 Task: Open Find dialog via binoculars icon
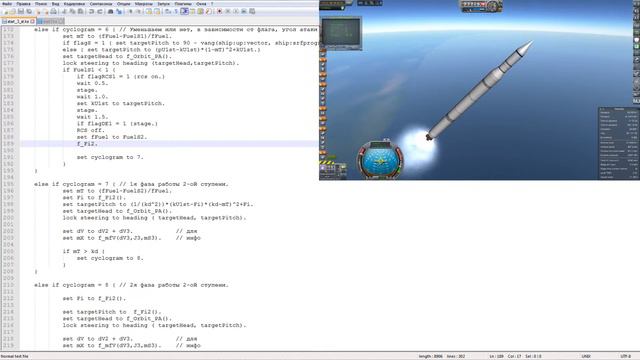(110, 11)
